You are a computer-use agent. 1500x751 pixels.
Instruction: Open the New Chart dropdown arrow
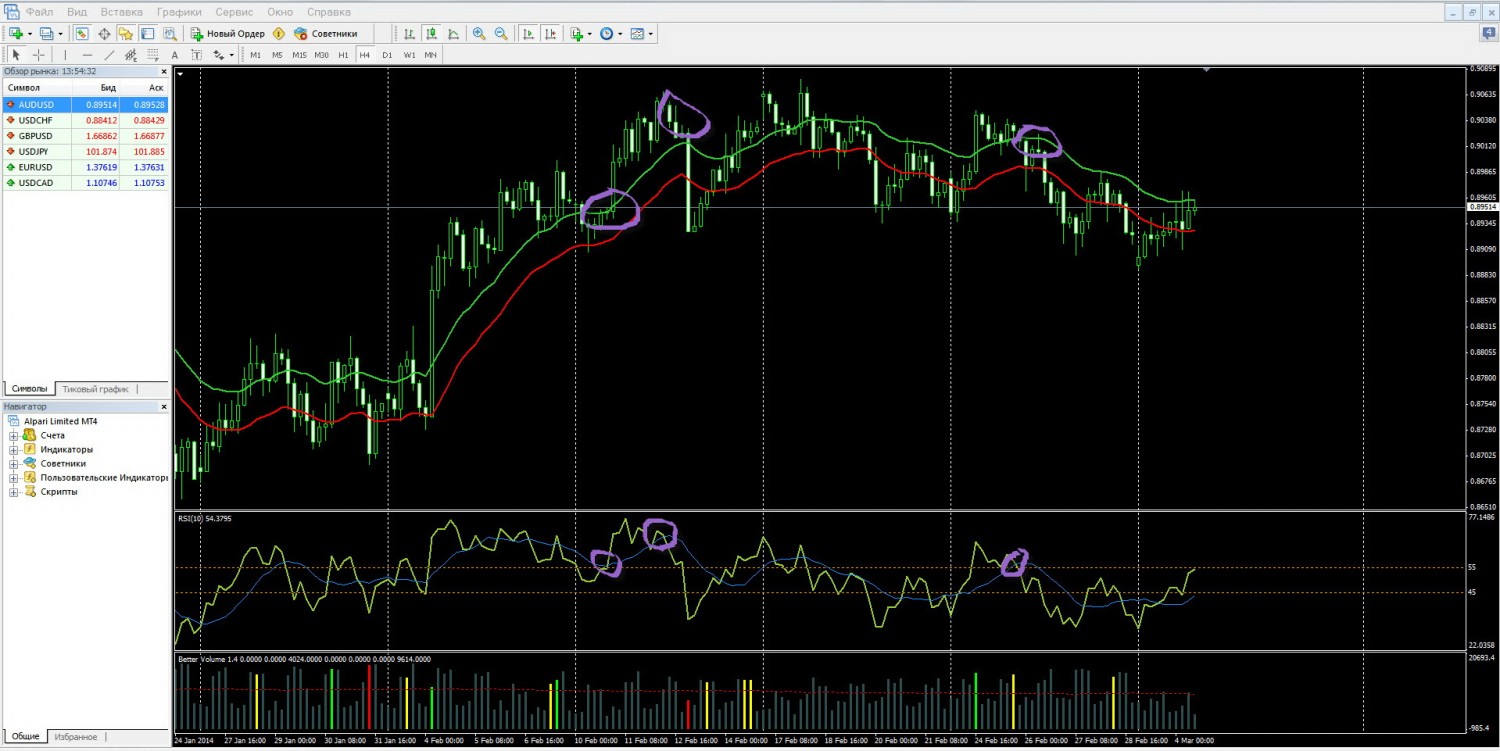tap(30, 34)
